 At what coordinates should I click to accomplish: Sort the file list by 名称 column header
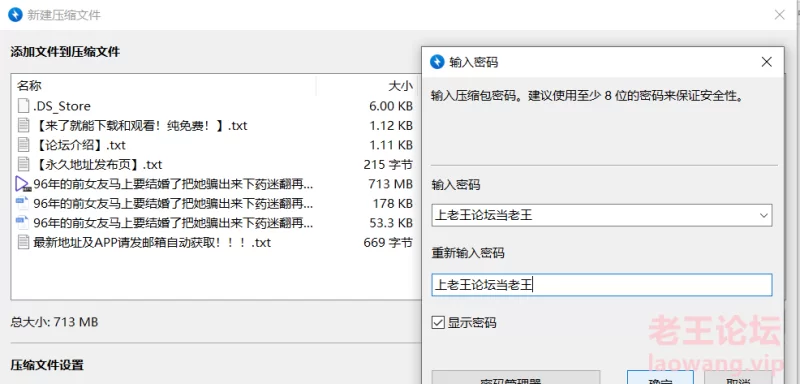(x=163, y=86)
